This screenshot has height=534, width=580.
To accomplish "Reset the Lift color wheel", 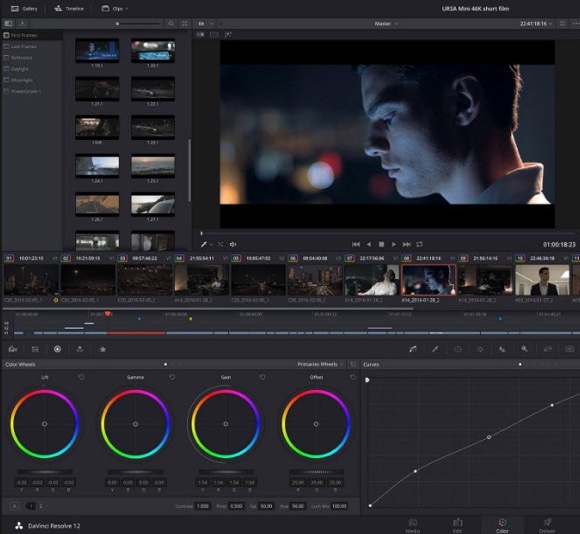I will coord(81,377).
